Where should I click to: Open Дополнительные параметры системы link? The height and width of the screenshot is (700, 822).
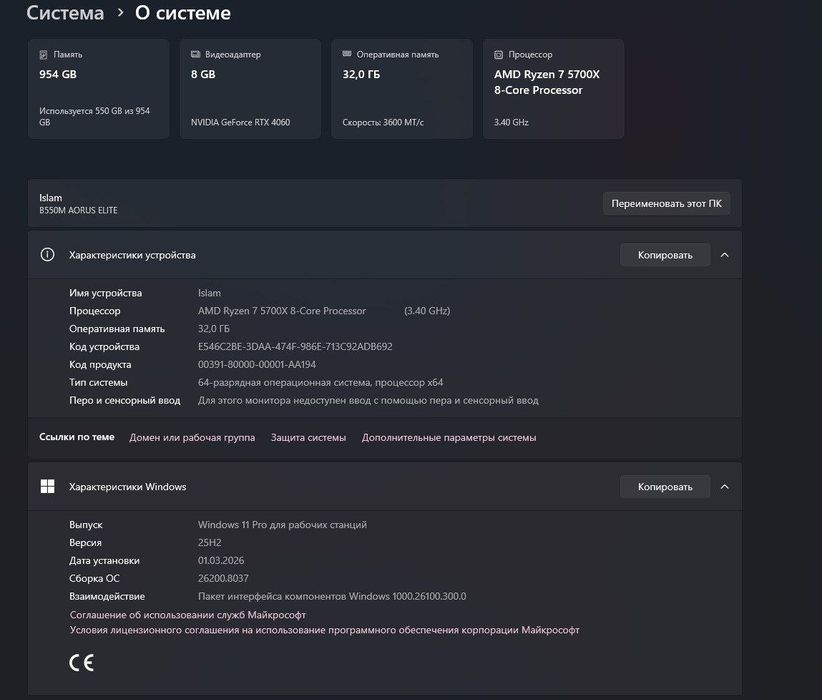point(449,437)
